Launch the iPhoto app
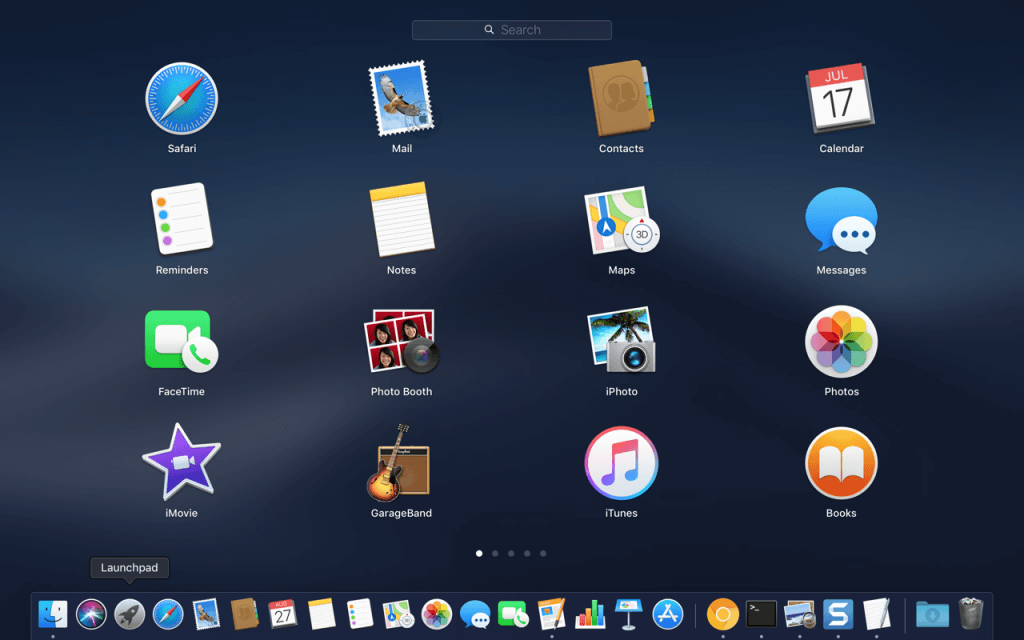Viewport: 1024px width, 640px height. pos(621,340)
